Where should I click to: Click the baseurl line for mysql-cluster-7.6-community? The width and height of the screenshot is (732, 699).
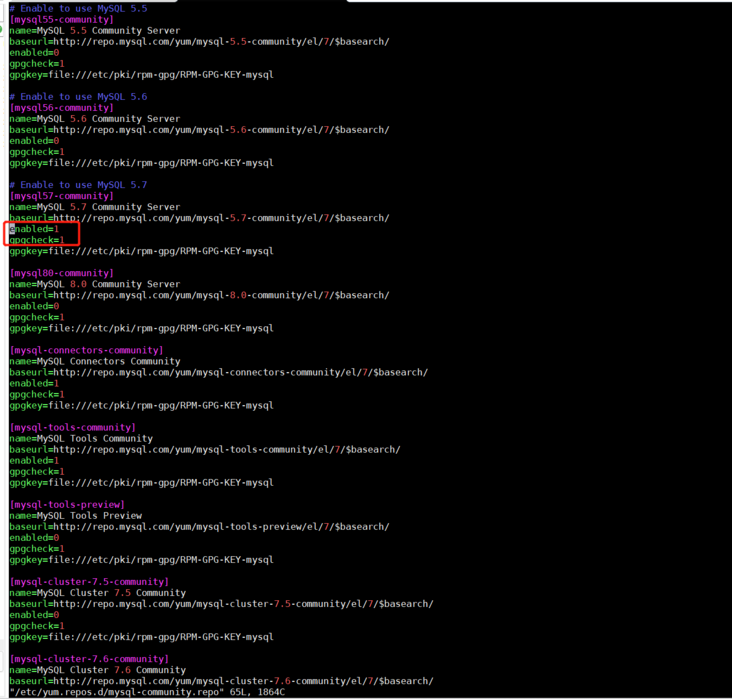(x=221, y=681)
